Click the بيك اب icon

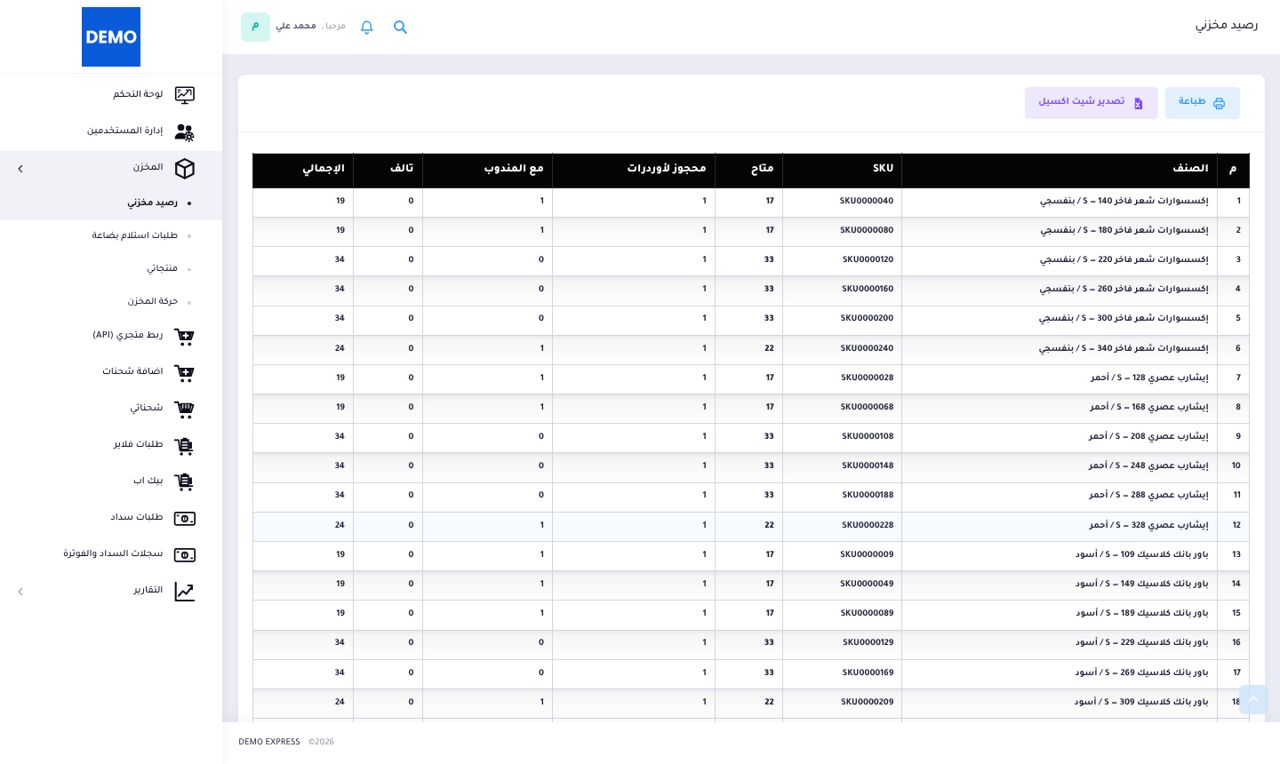click(184, 482)
